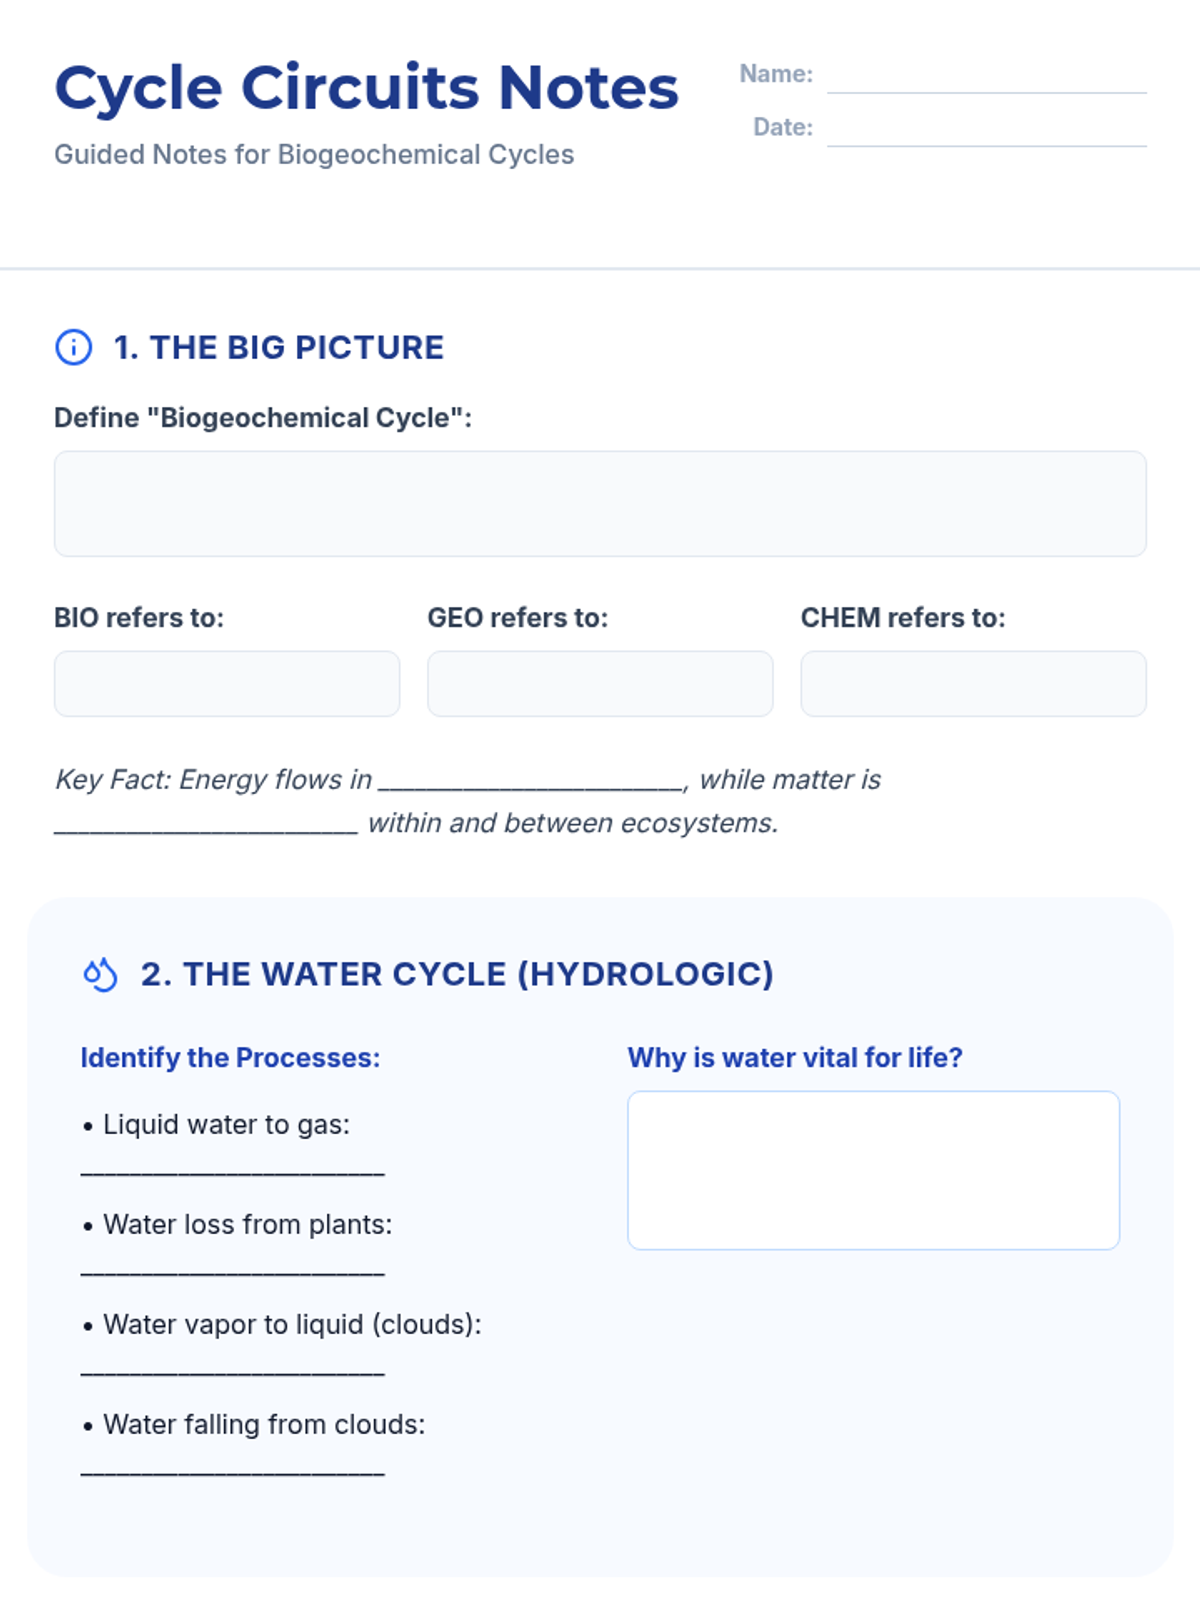The image size is (1200, 1600).
Task: Click the BIO refers to answer box
Action: 227,684
